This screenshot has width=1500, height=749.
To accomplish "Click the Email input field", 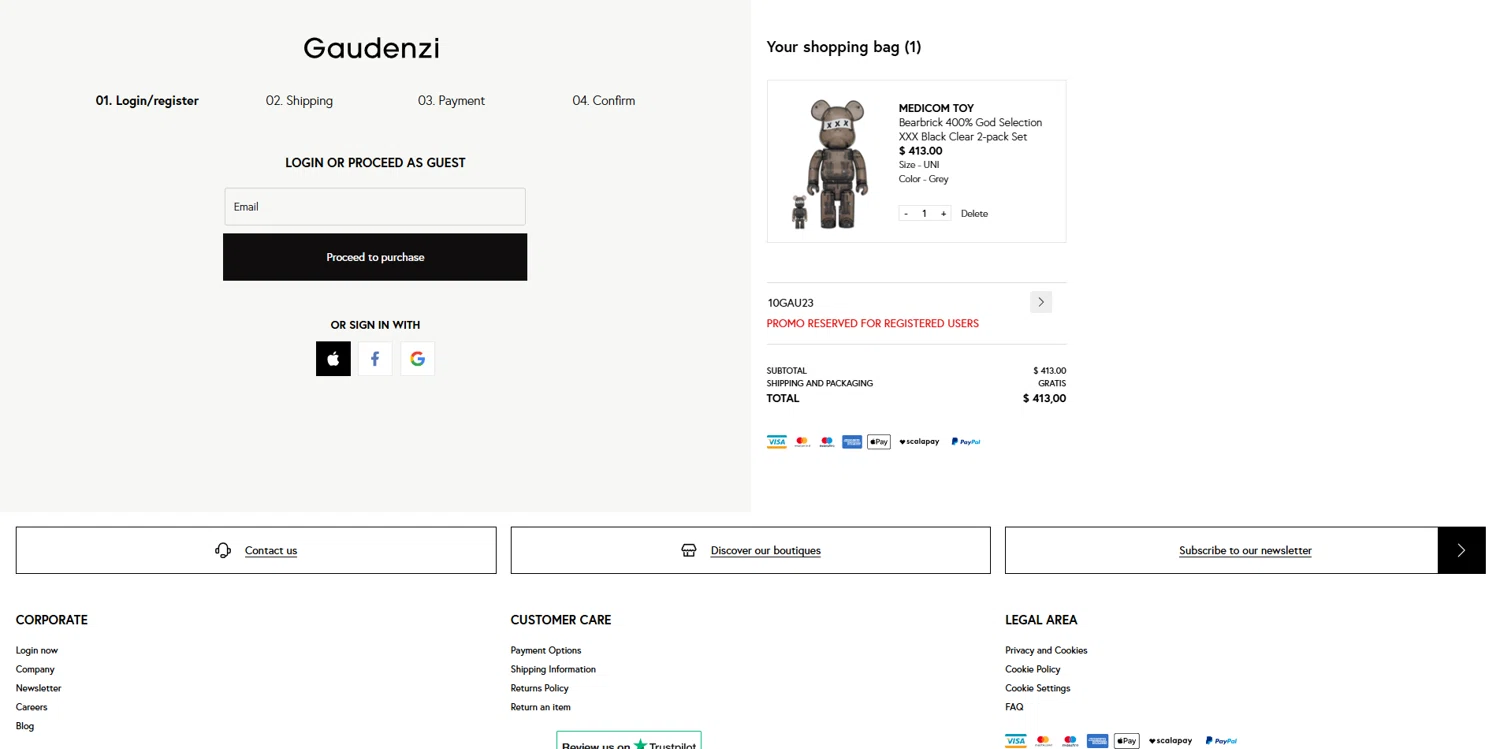I will coord(375,207).
